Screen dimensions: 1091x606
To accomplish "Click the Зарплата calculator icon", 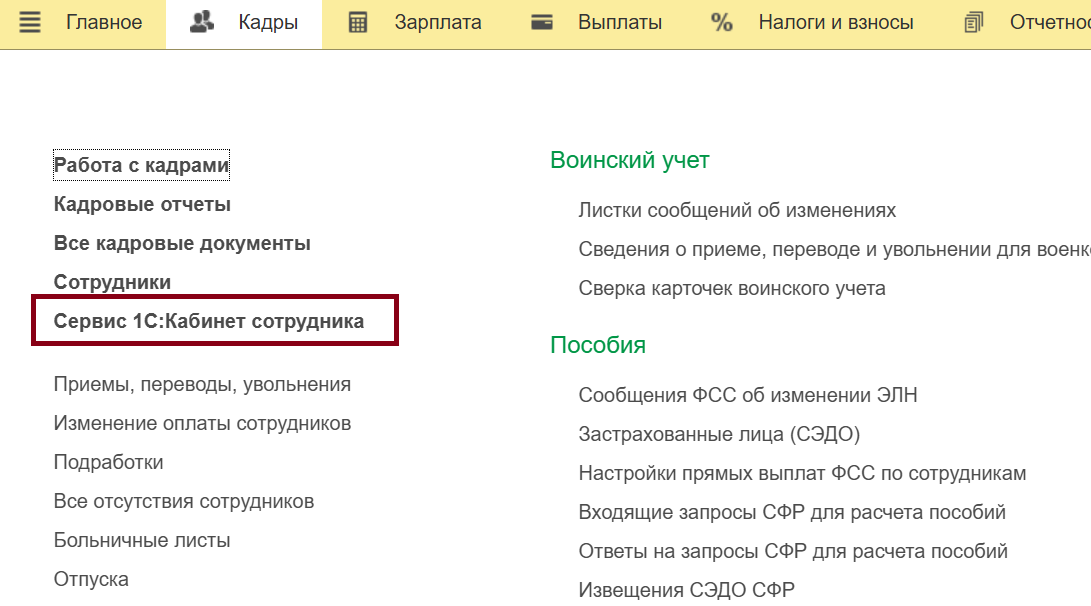I will tap(358, 22).
